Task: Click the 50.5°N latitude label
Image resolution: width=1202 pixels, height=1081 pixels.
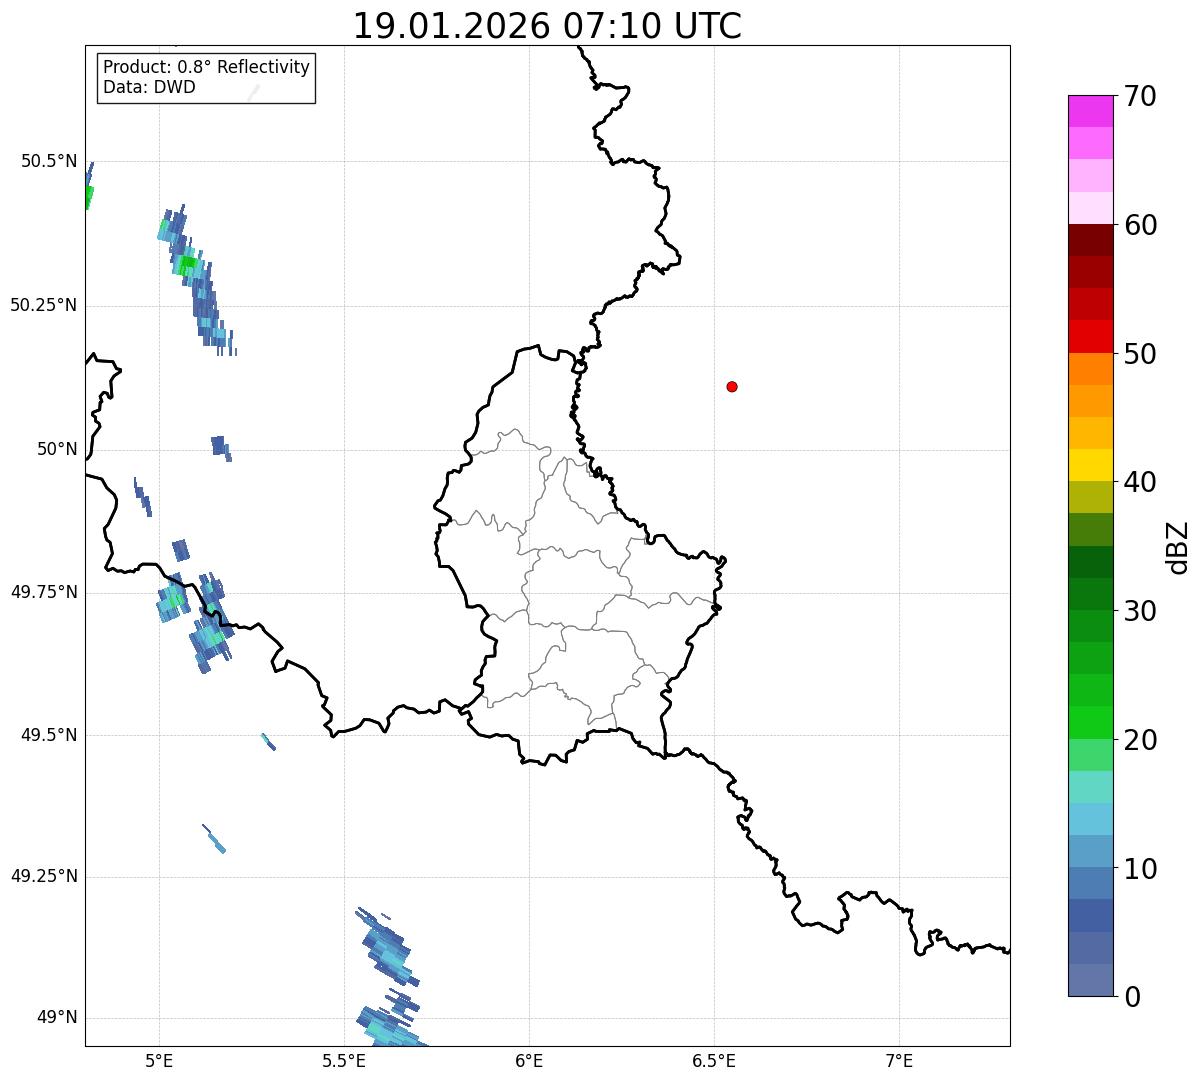Action: (49, 161)
